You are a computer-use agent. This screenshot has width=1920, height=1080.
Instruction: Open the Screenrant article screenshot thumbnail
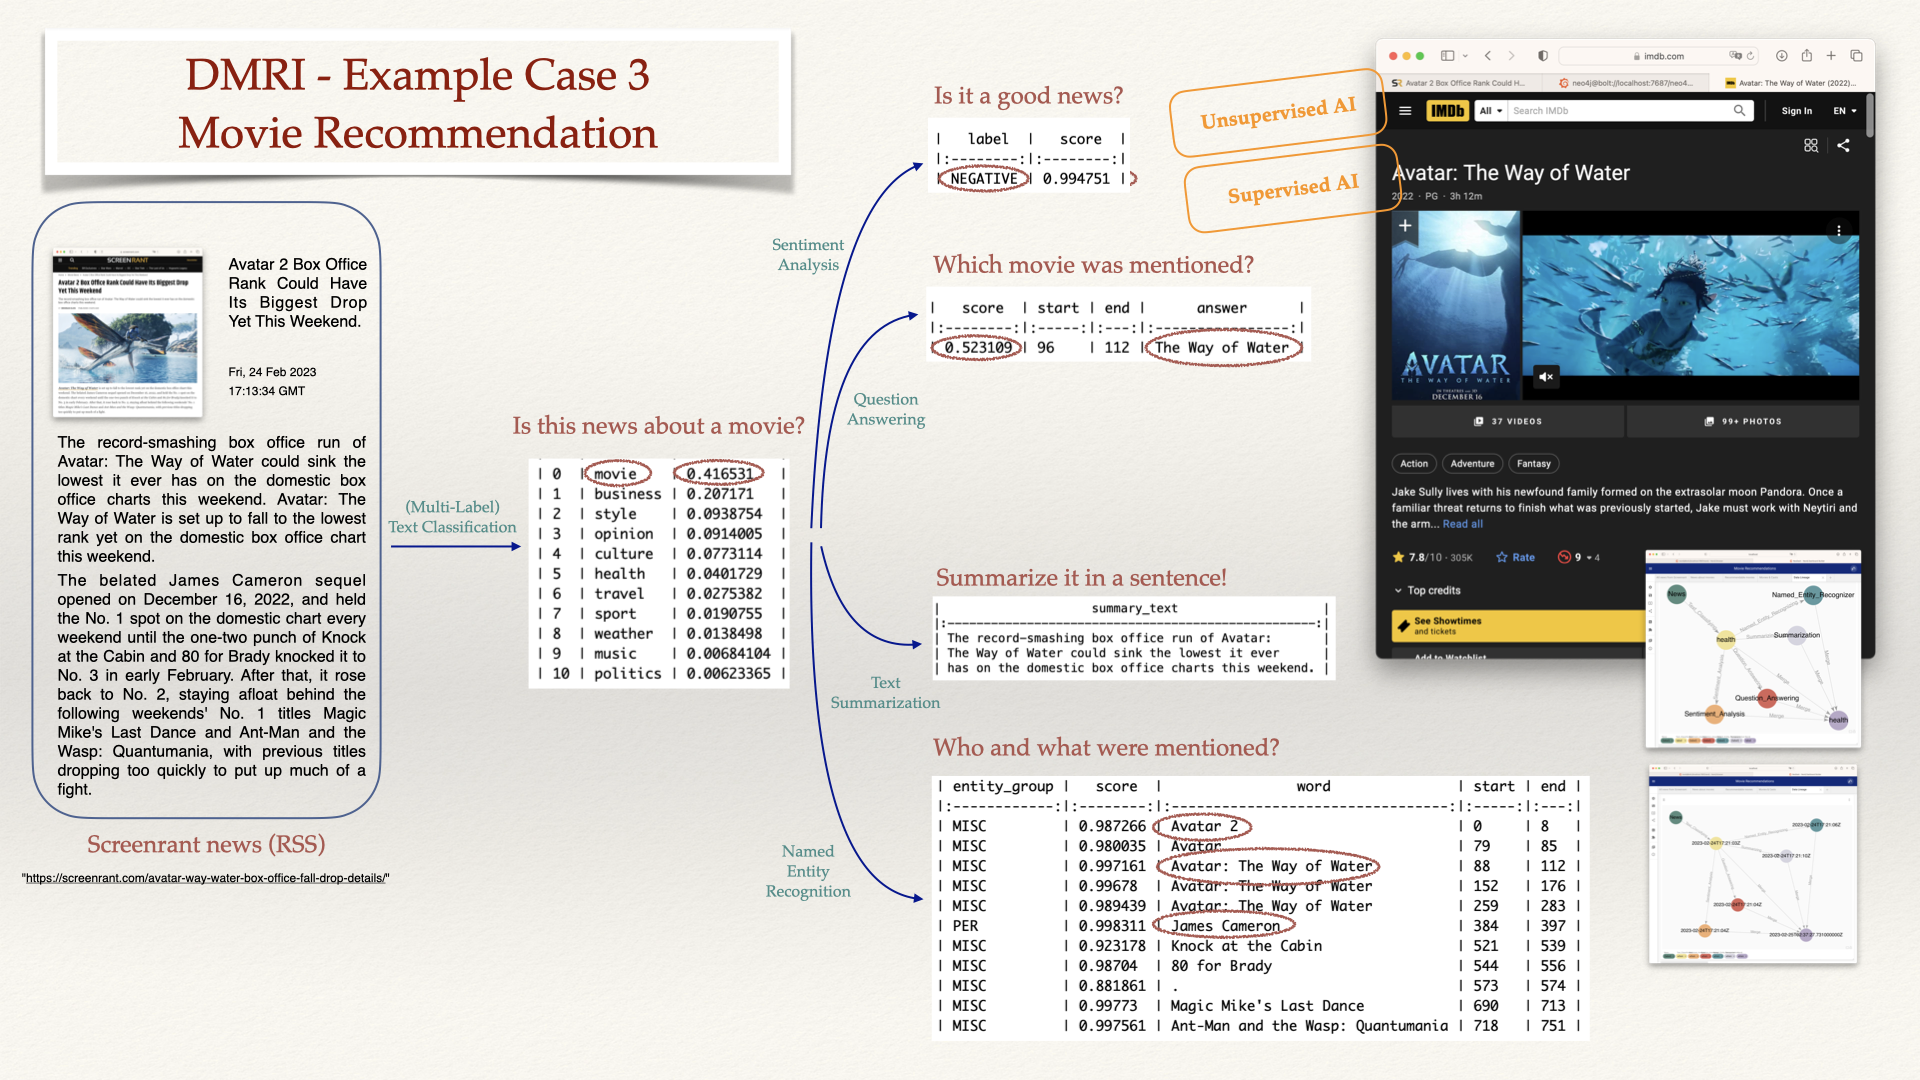(x=128, y=335)
